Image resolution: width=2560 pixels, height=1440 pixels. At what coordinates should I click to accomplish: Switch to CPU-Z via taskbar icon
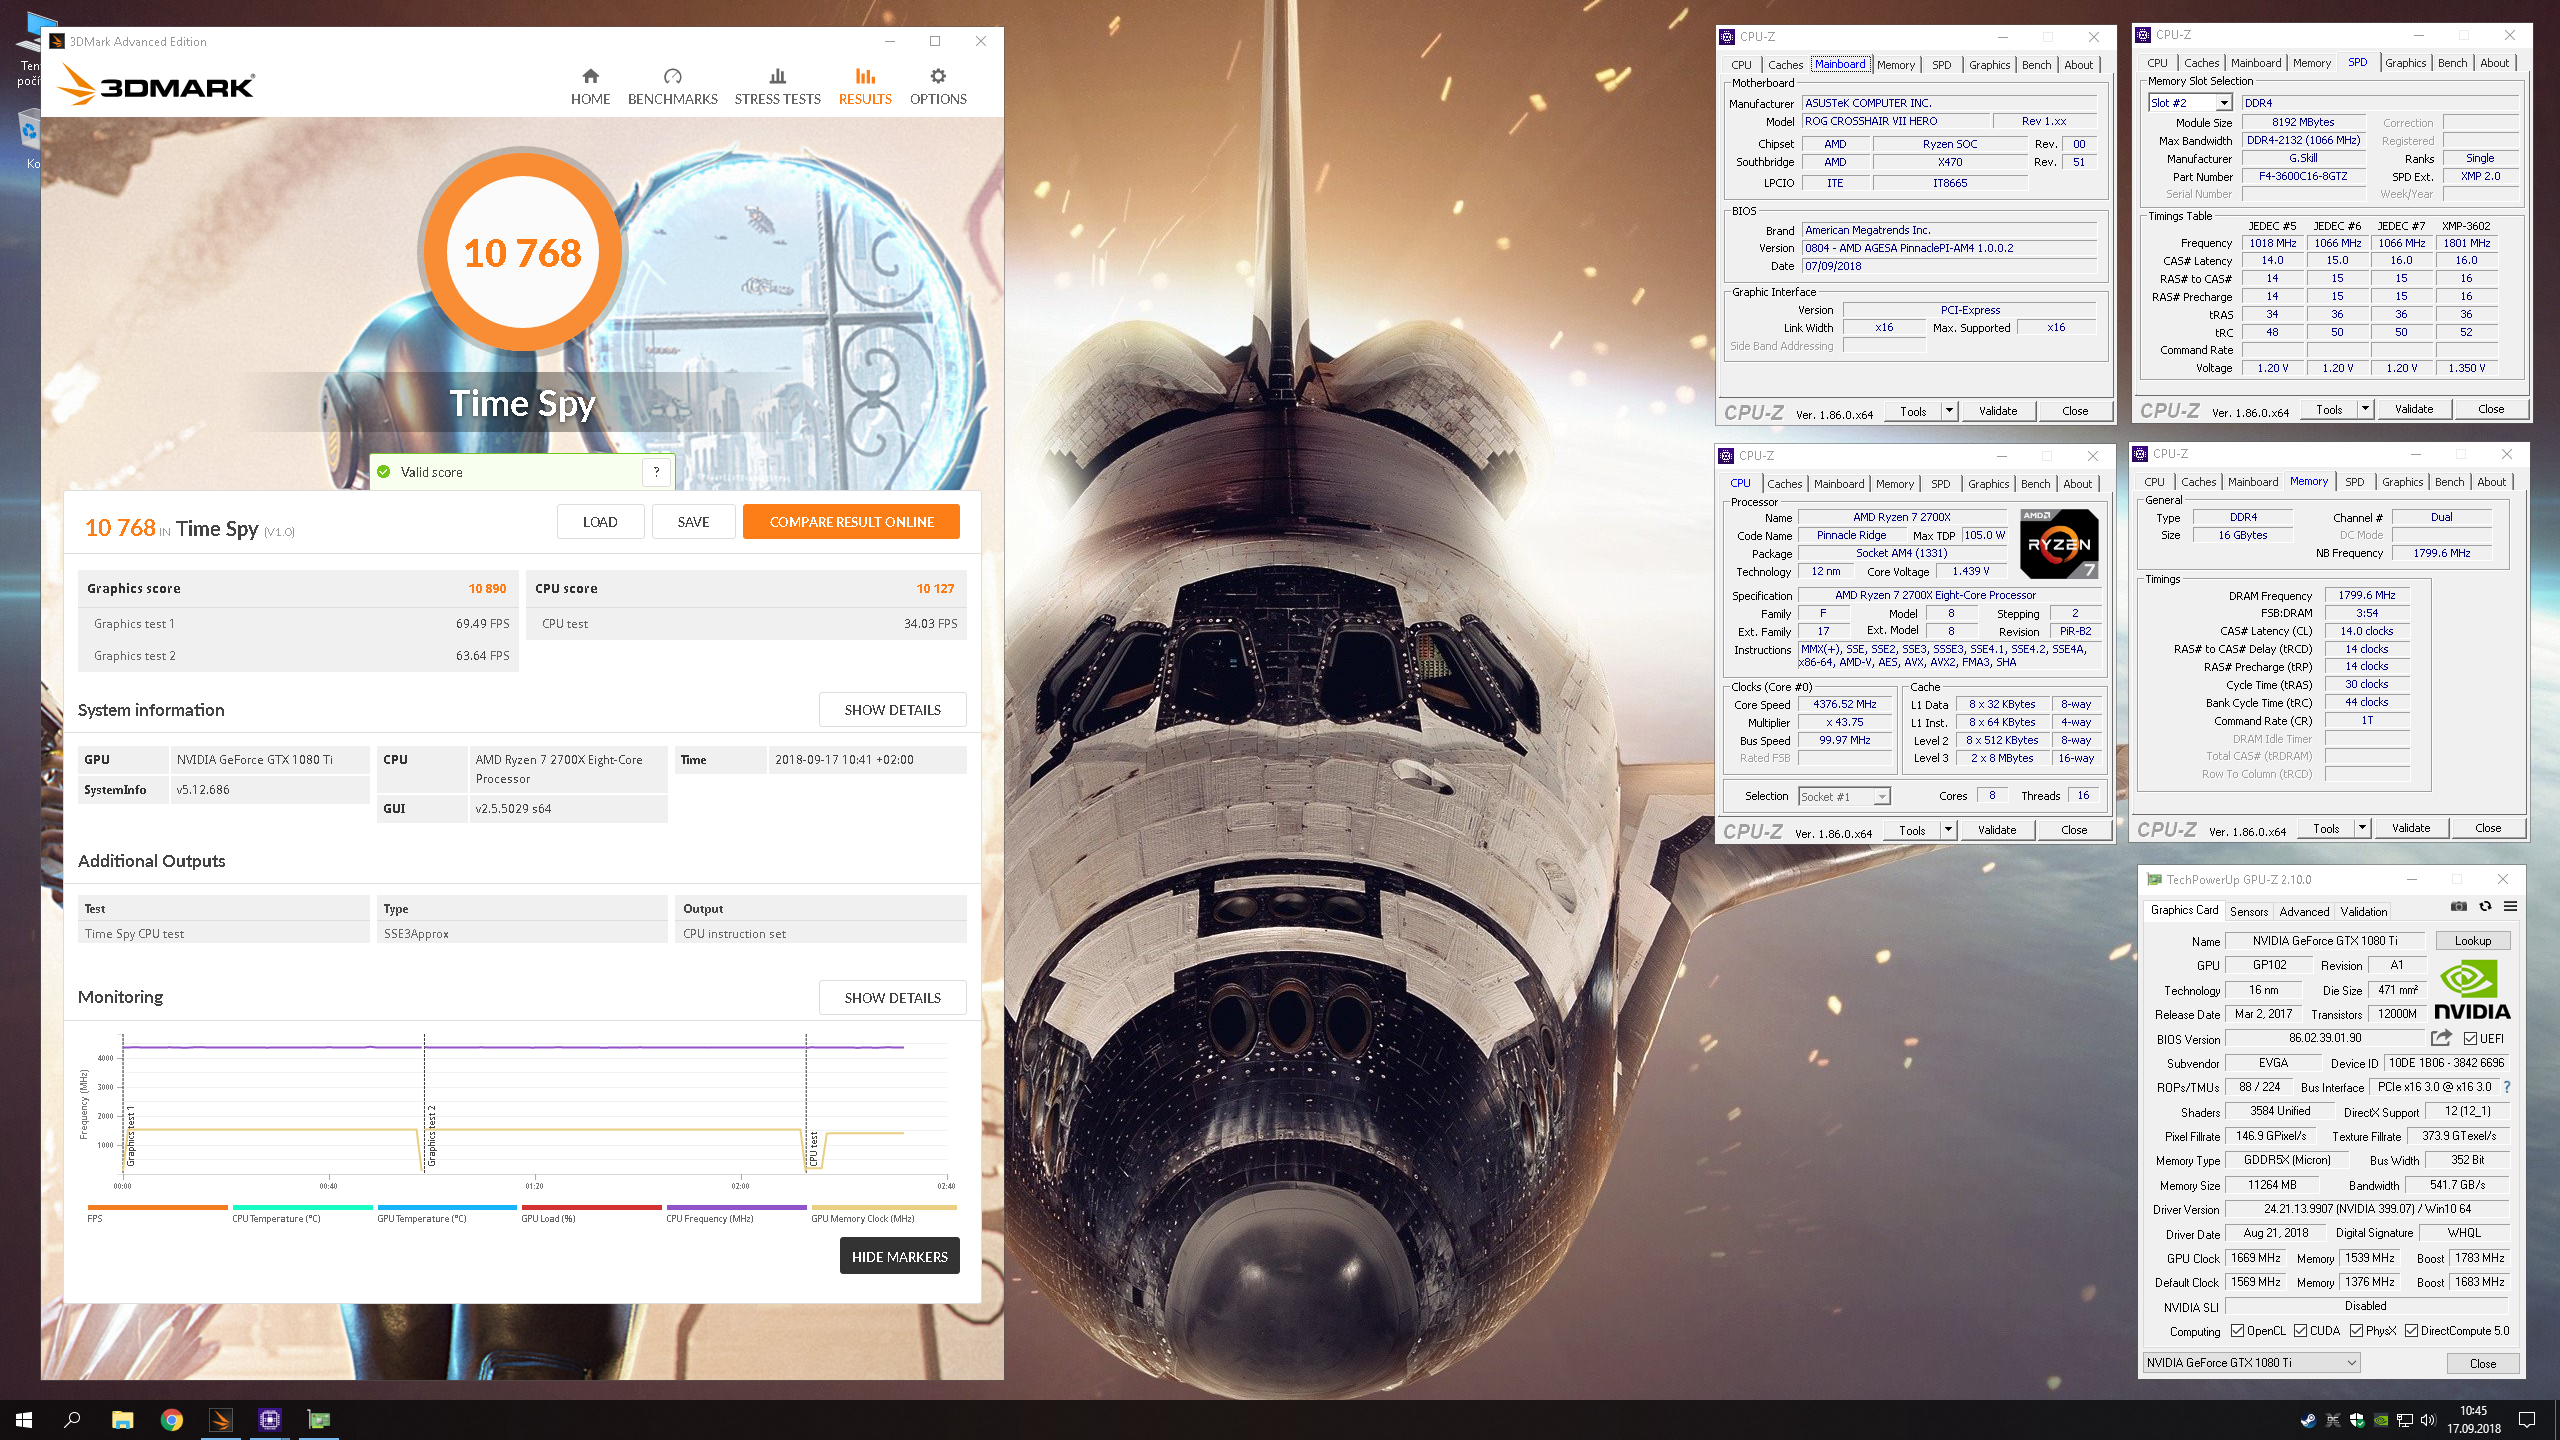coord(270,1419)
